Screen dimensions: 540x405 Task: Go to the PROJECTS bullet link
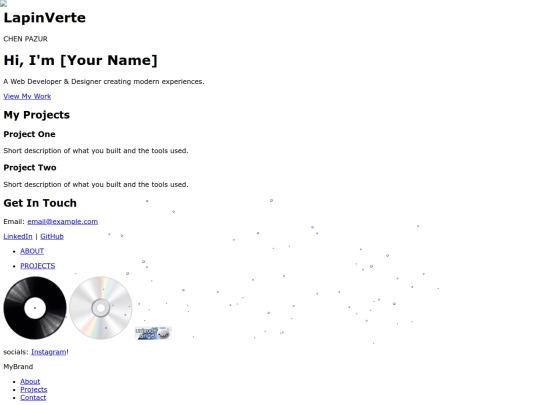point(38,266)
